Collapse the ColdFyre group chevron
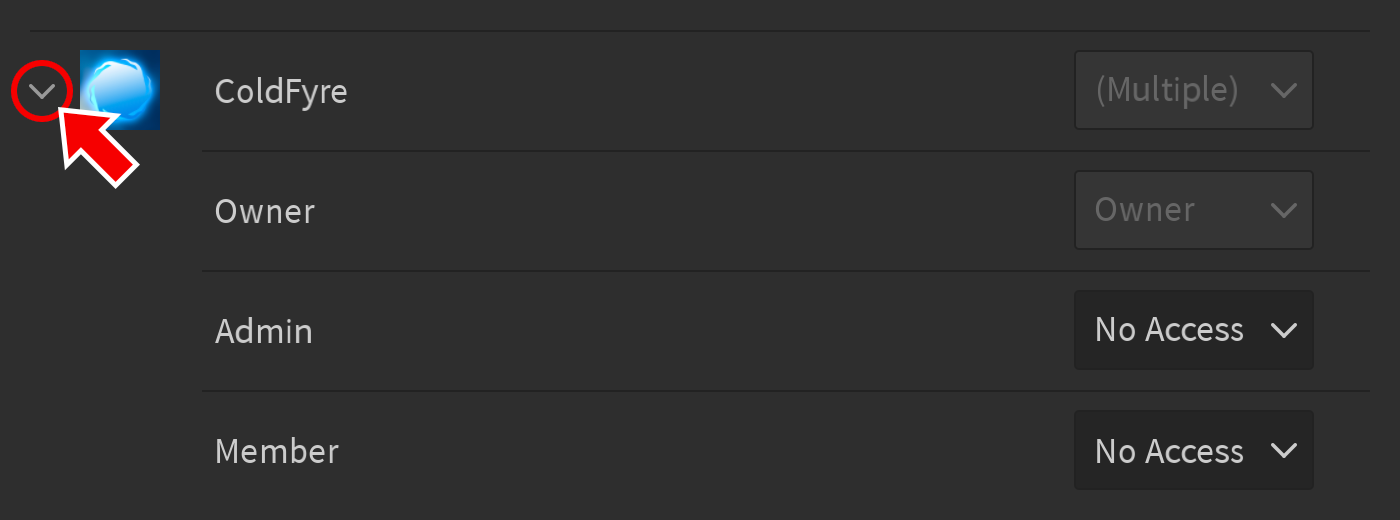The width and height of the screenshot is (1400, 520). (x=42, y=92)
